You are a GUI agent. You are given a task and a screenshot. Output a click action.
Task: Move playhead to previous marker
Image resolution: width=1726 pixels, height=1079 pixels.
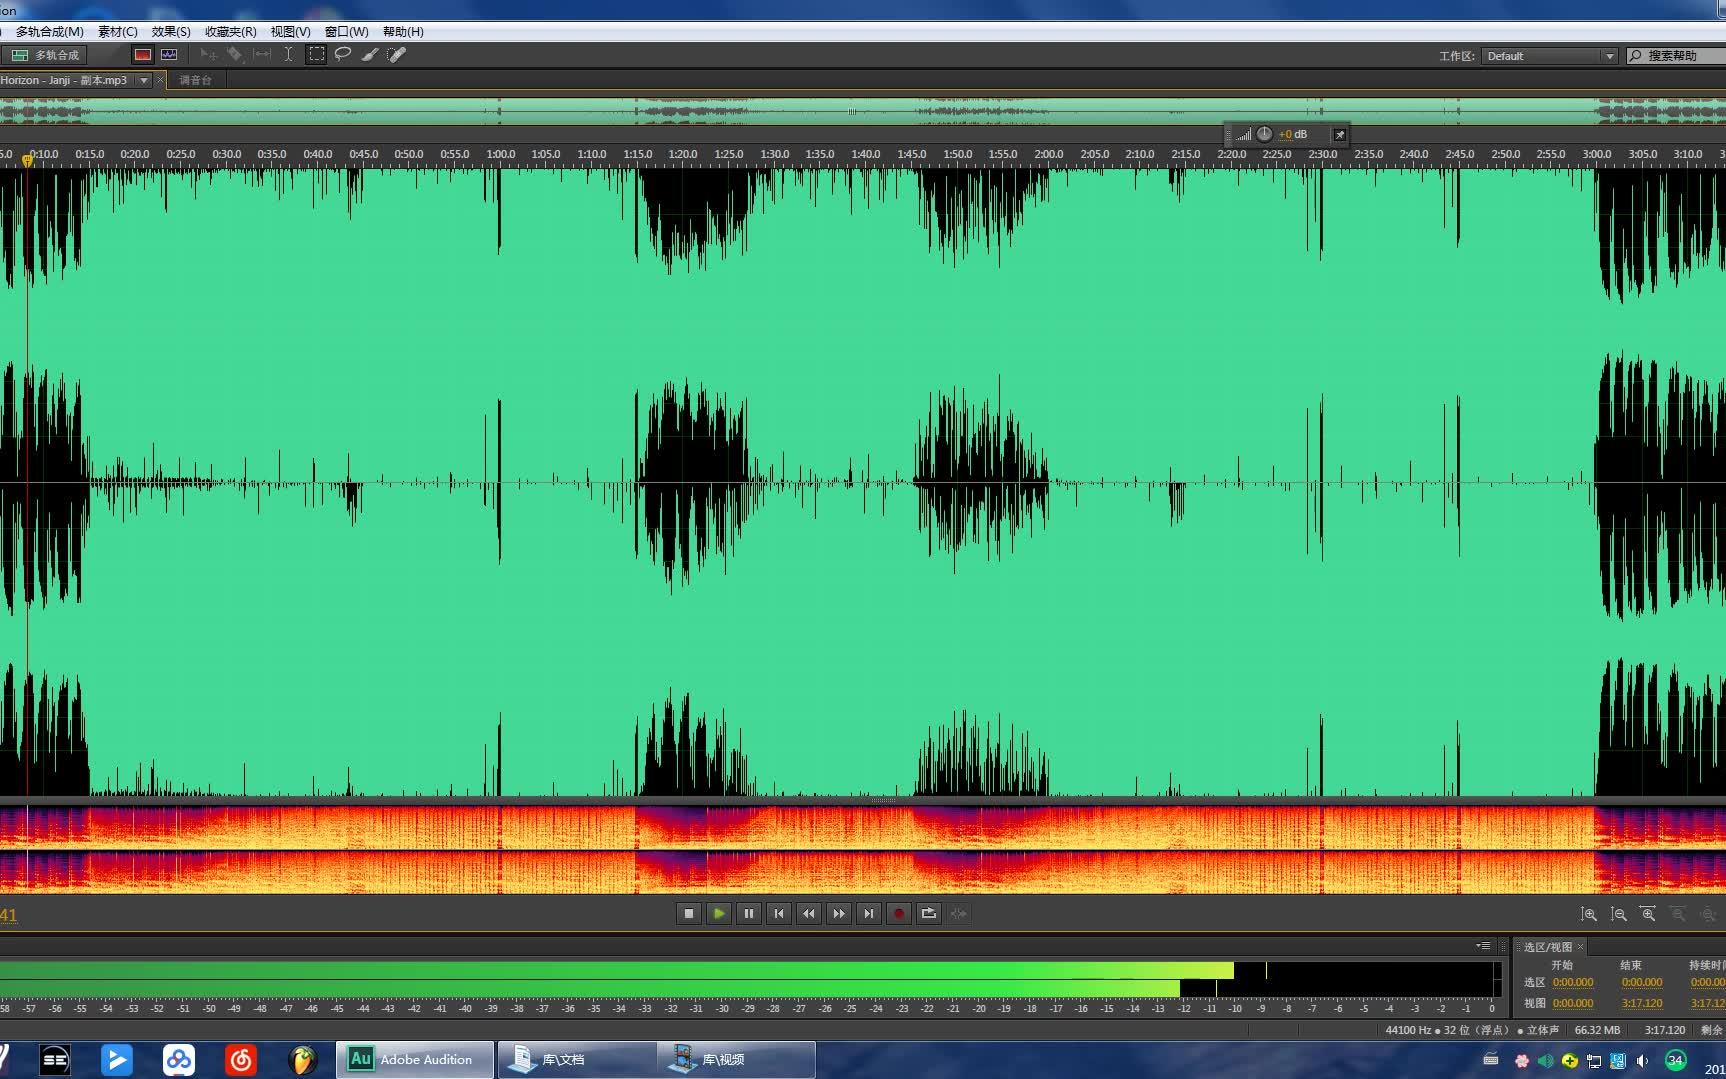click(778, 913)
